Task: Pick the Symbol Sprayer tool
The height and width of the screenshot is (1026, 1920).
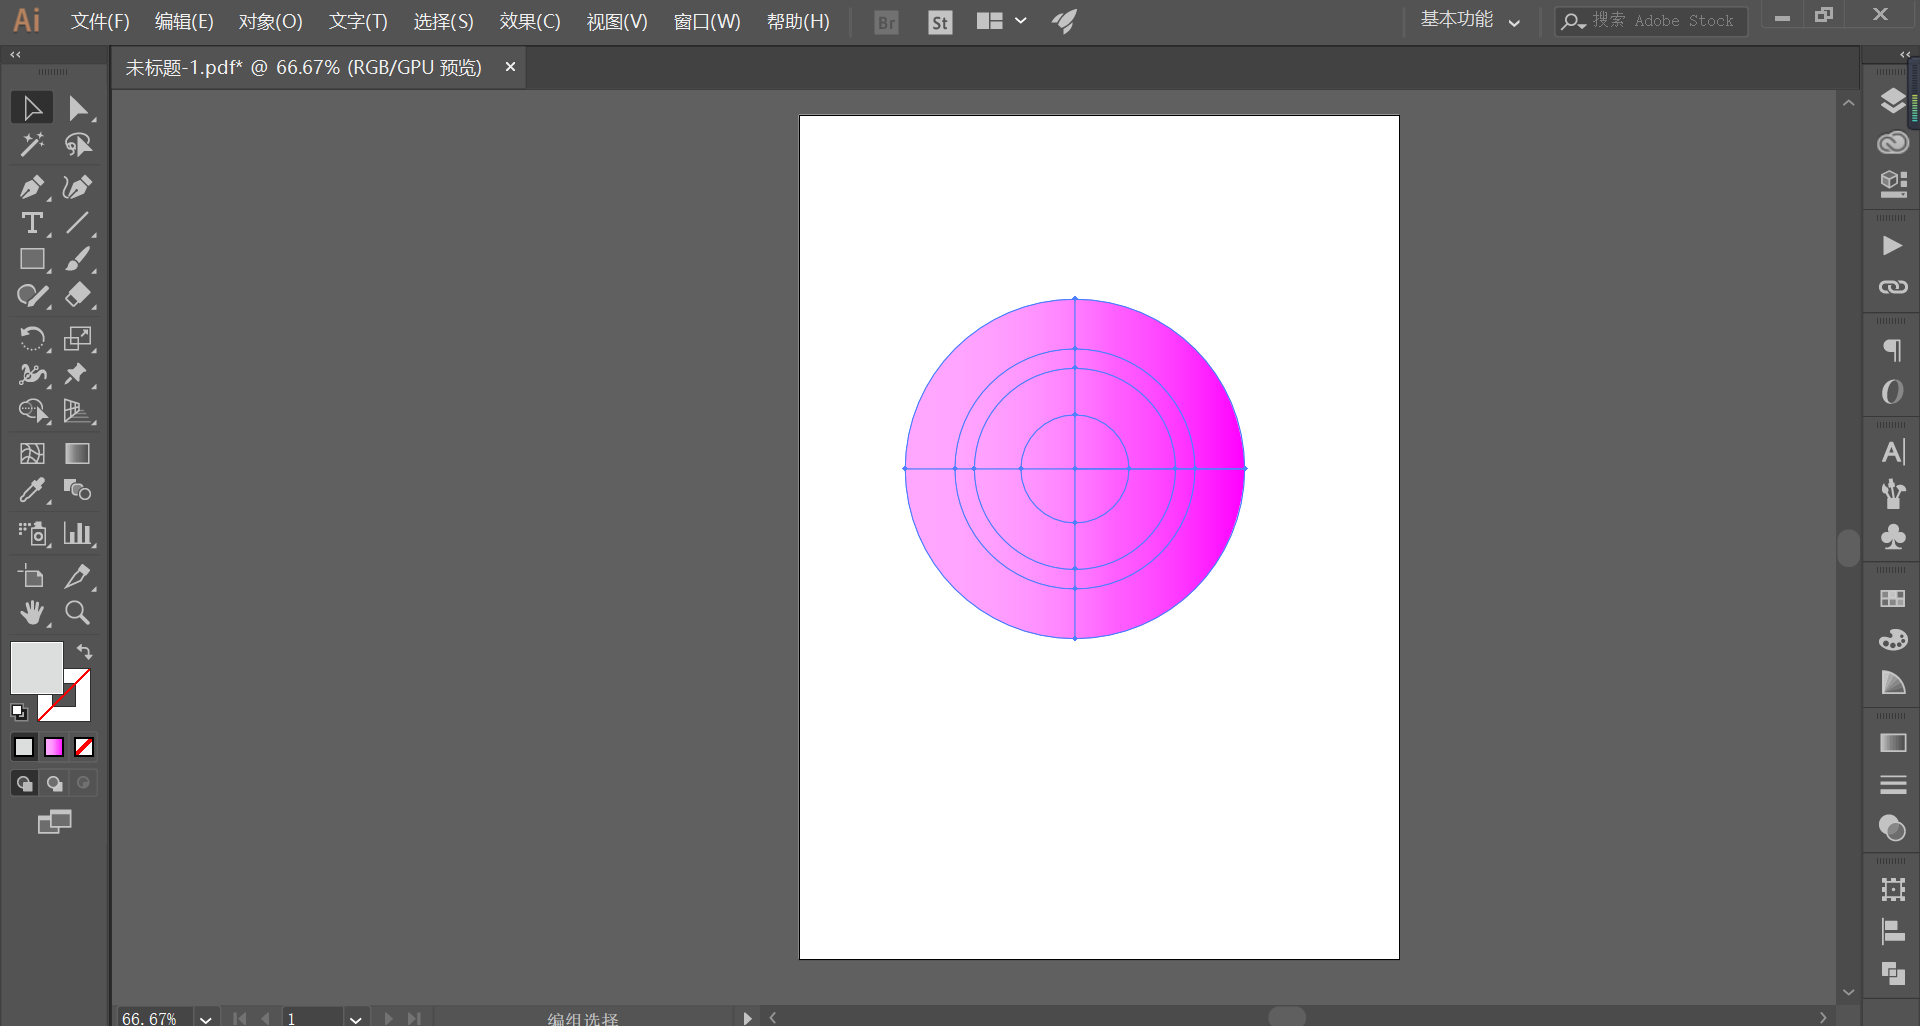Action: [32, 533]
